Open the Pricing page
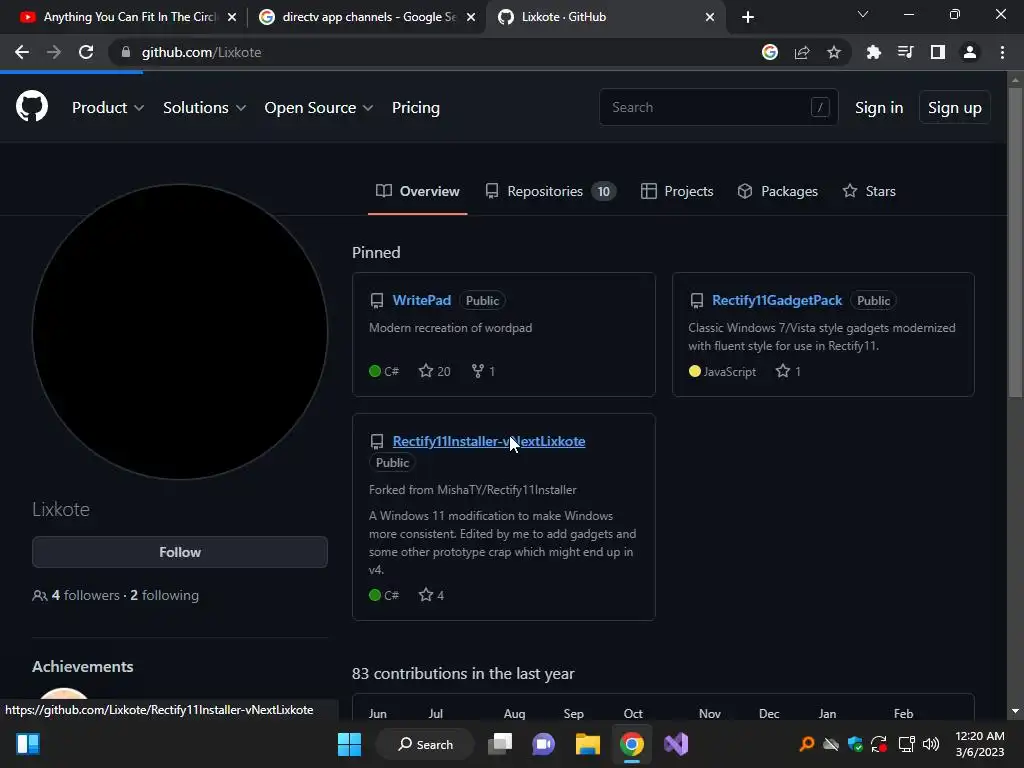Image resolution: width=1024 pixels, height=768 pixels. click(415, 108)
